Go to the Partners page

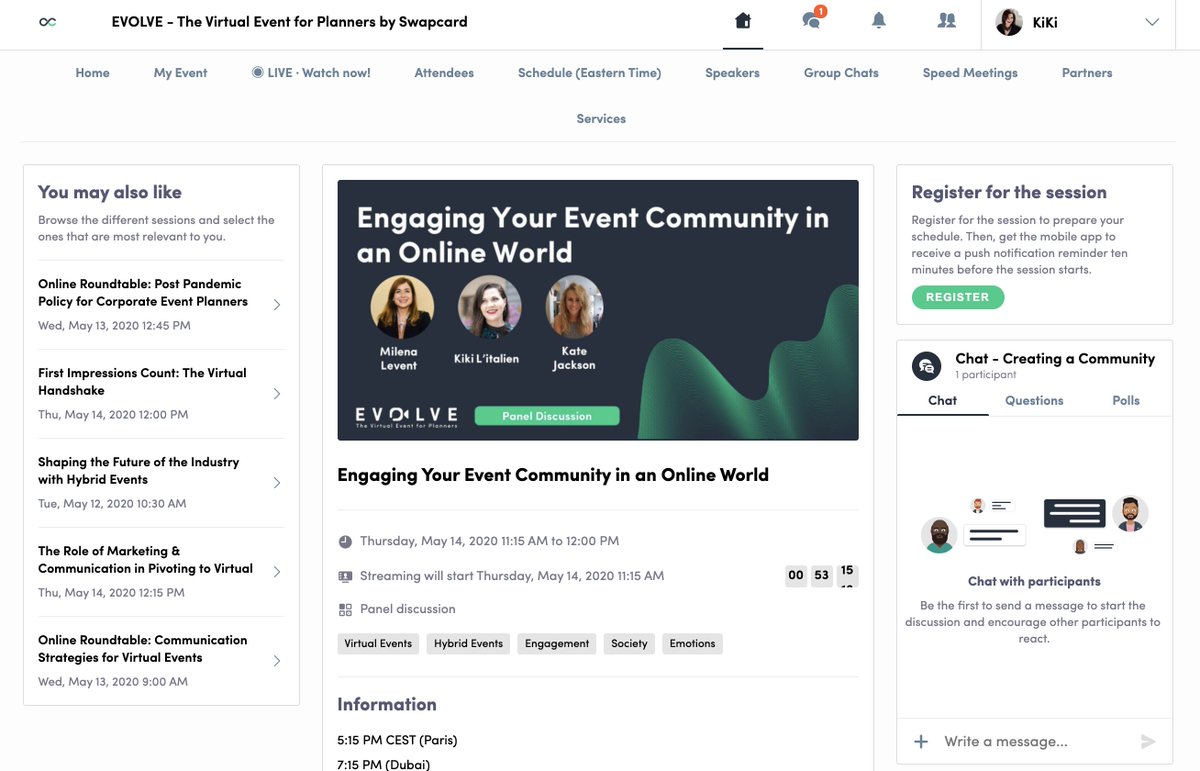(x=1087, y=73)
